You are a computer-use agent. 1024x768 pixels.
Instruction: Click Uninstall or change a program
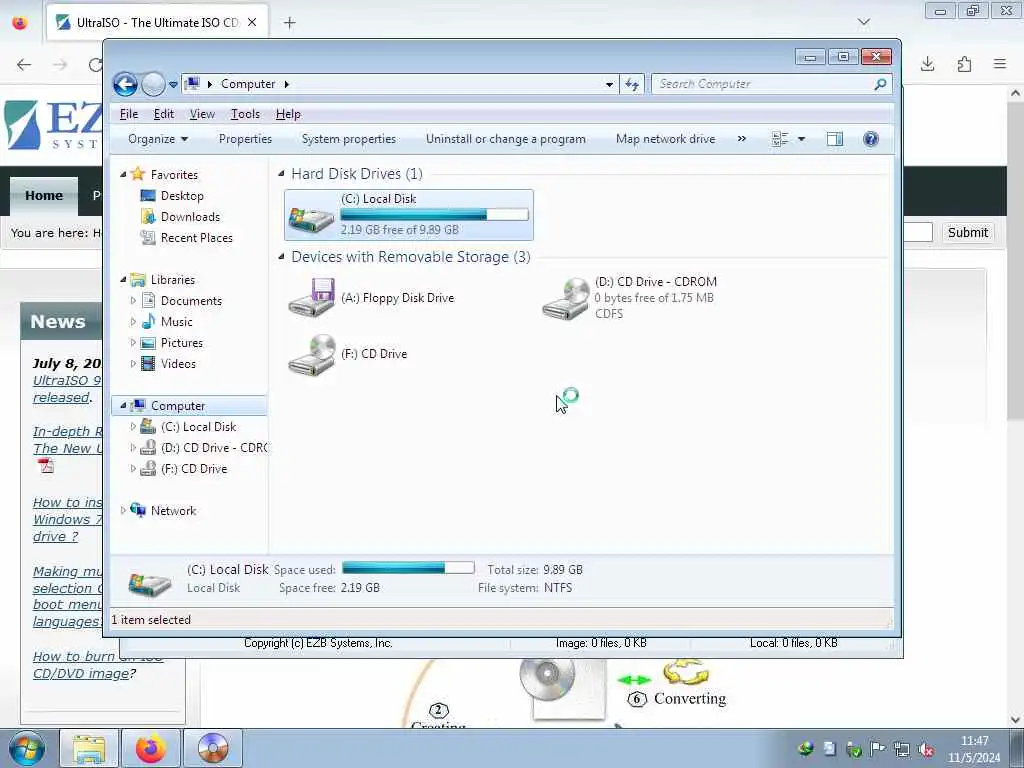(x=505, y=139)
